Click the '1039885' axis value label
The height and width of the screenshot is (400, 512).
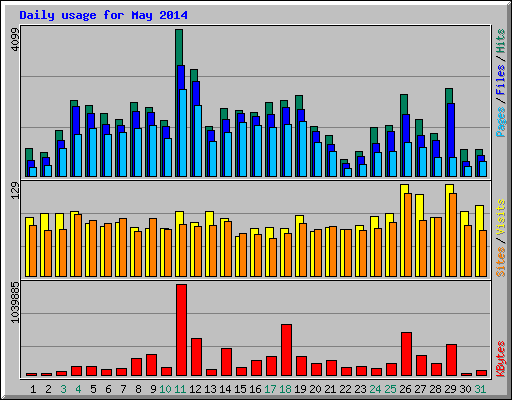(x=16, y=302)
